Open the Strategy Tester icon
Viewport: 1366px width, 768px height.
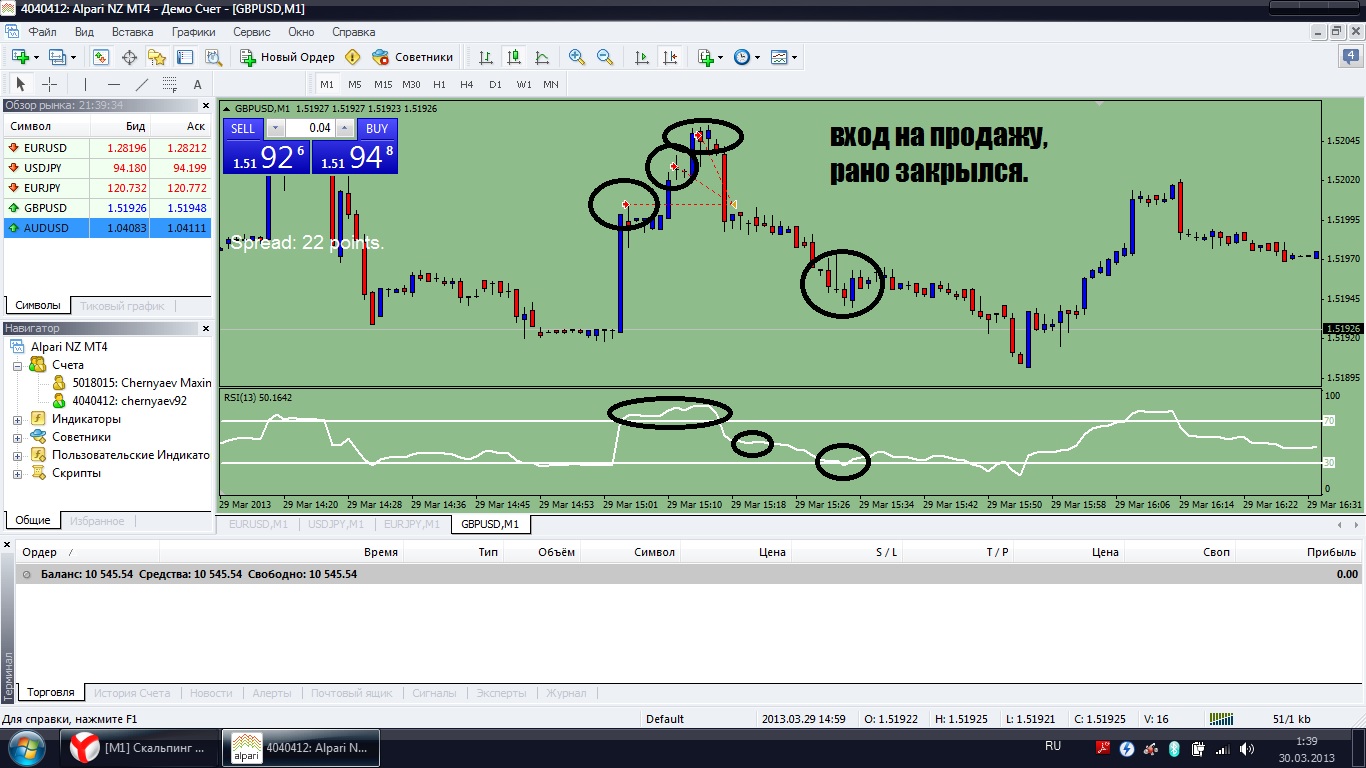(x=213, y=57)
